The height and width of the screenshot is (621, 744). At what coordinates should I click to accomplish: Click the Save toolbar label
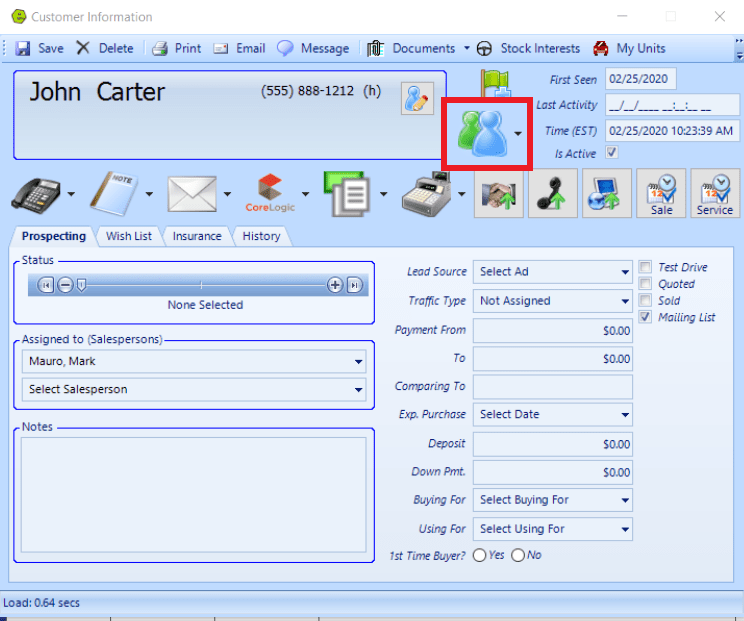[x=51, y=48]
